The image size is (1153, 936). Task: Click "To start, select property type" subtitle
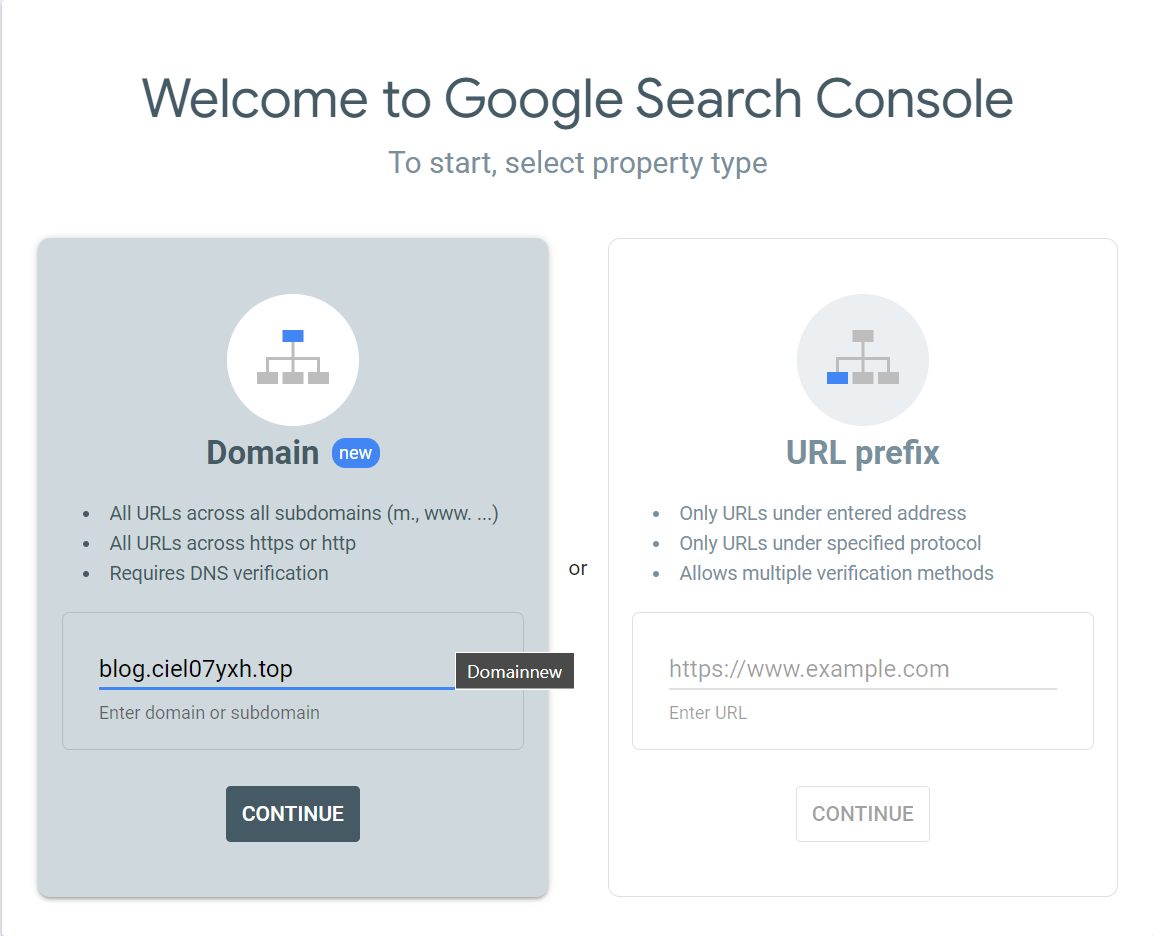click(x=577, y=162)
